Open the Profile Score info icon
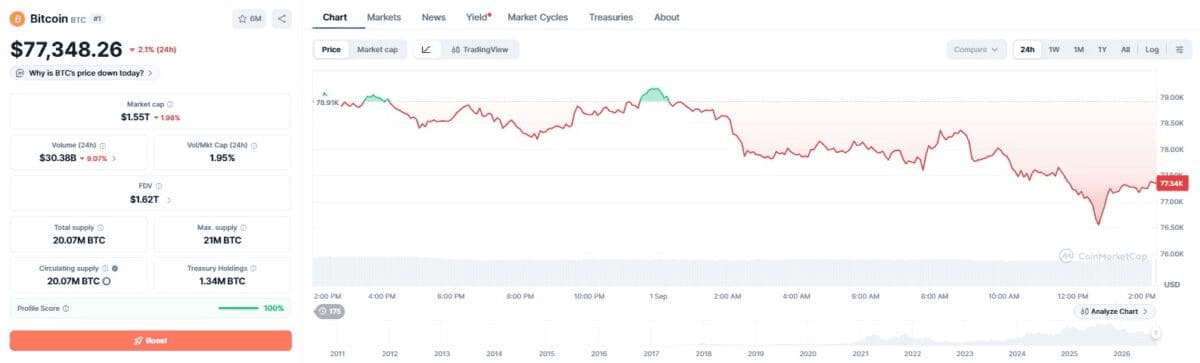 pyautogui.click(x=66, y=308)
